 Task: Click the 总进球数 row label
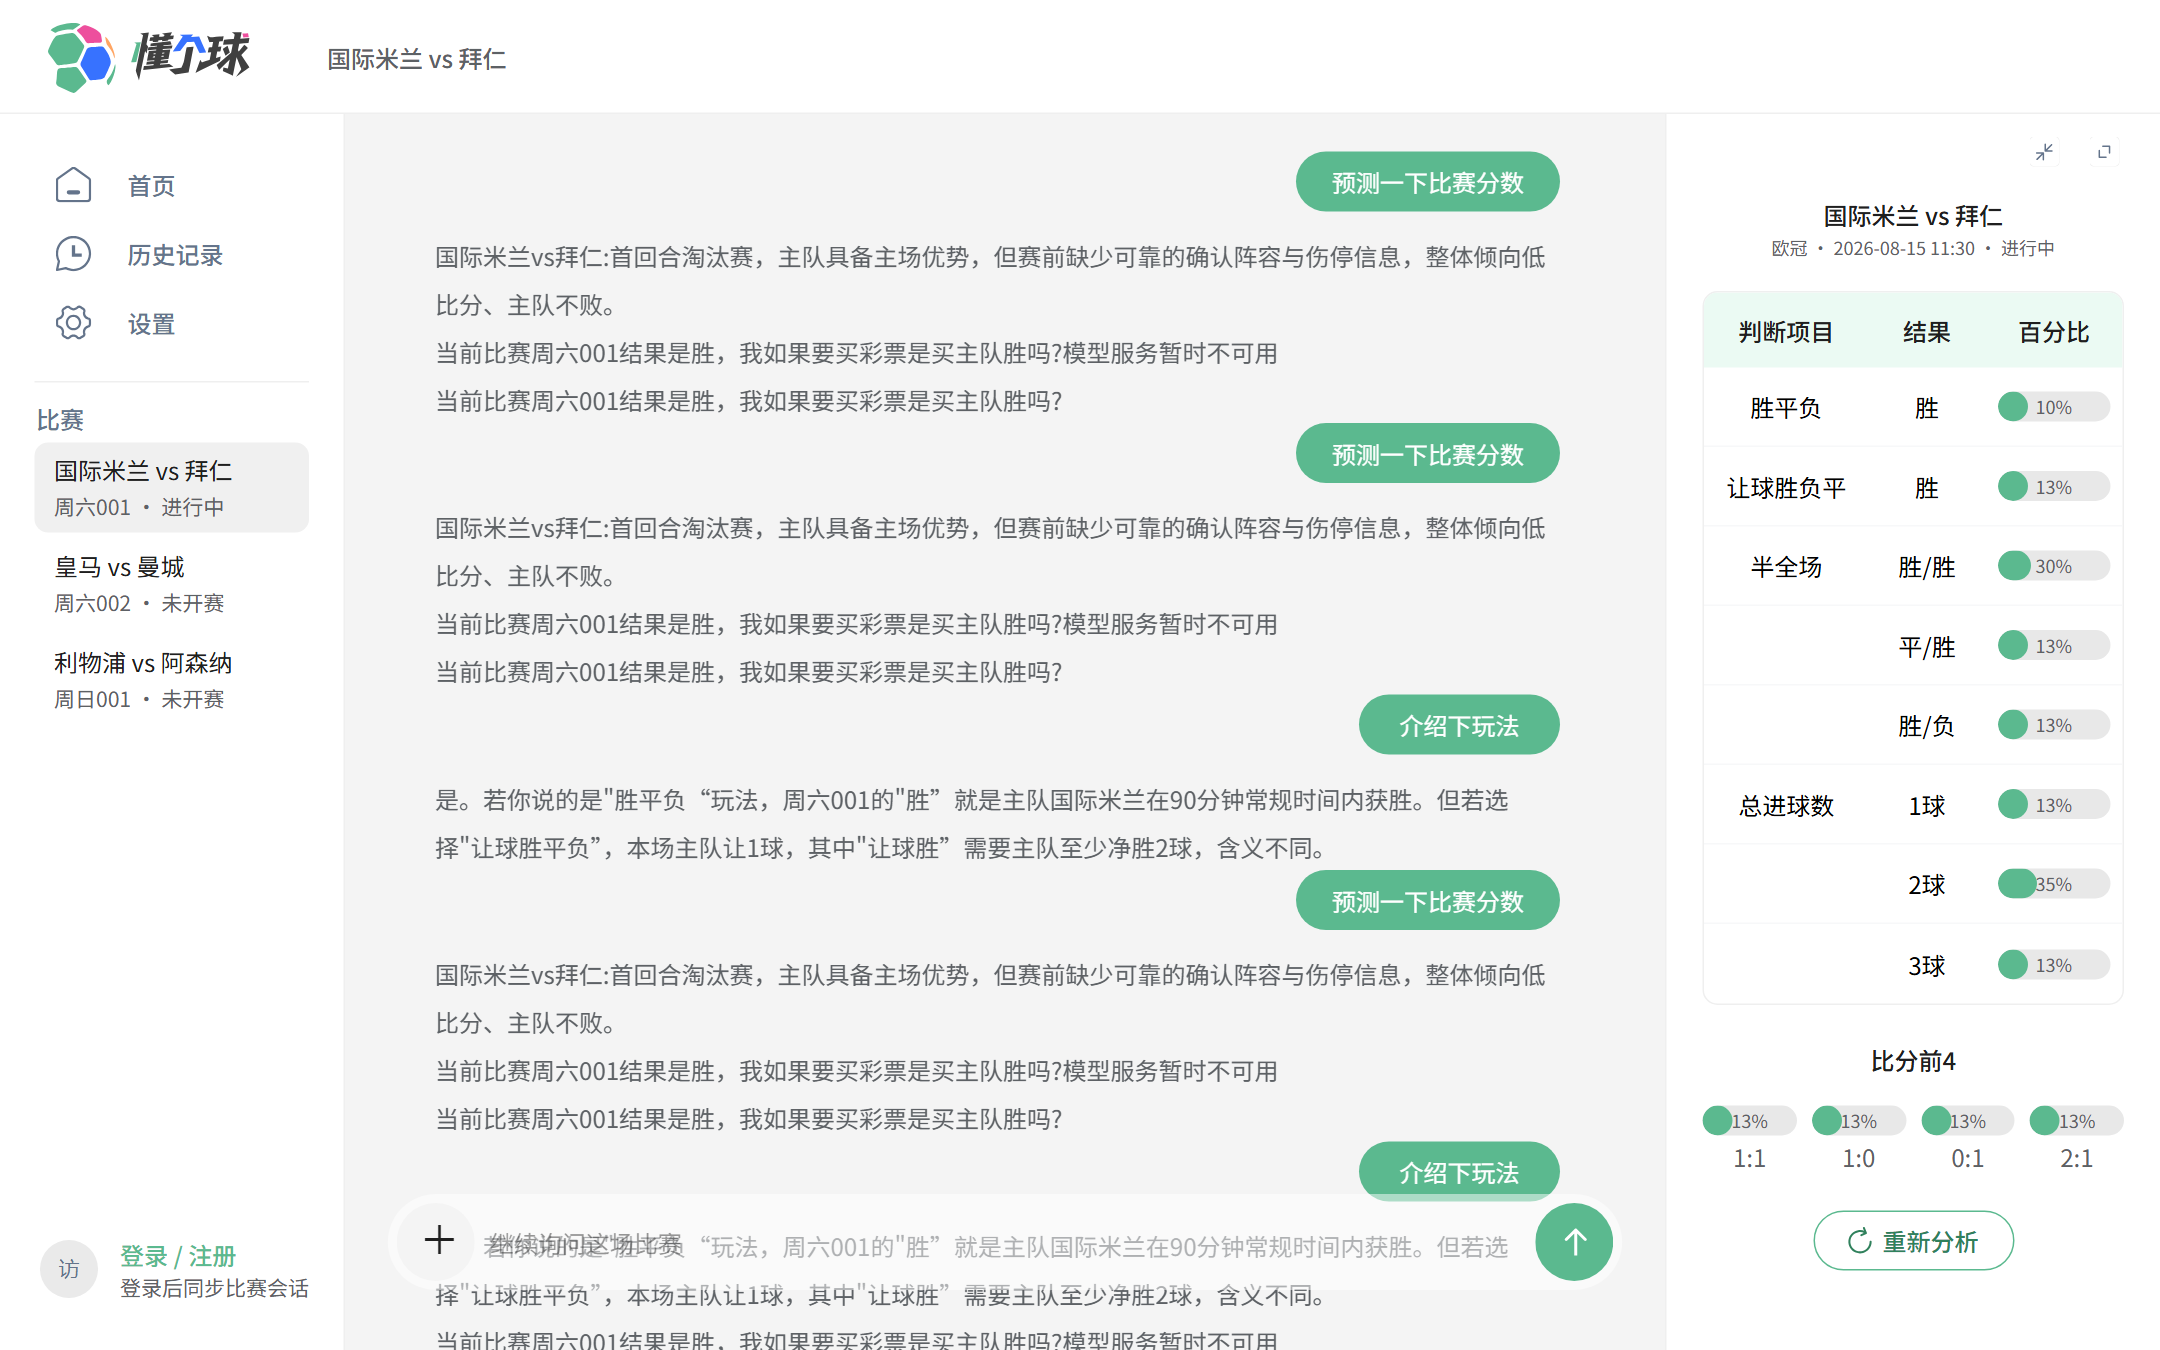point(1785,806)
